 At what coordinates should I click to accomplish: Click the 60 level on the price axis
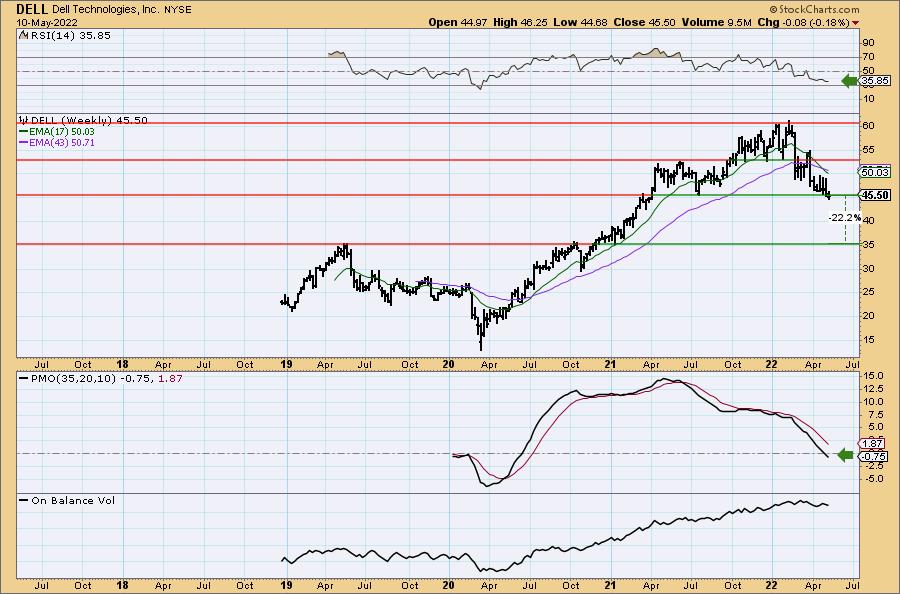(868, 126)
